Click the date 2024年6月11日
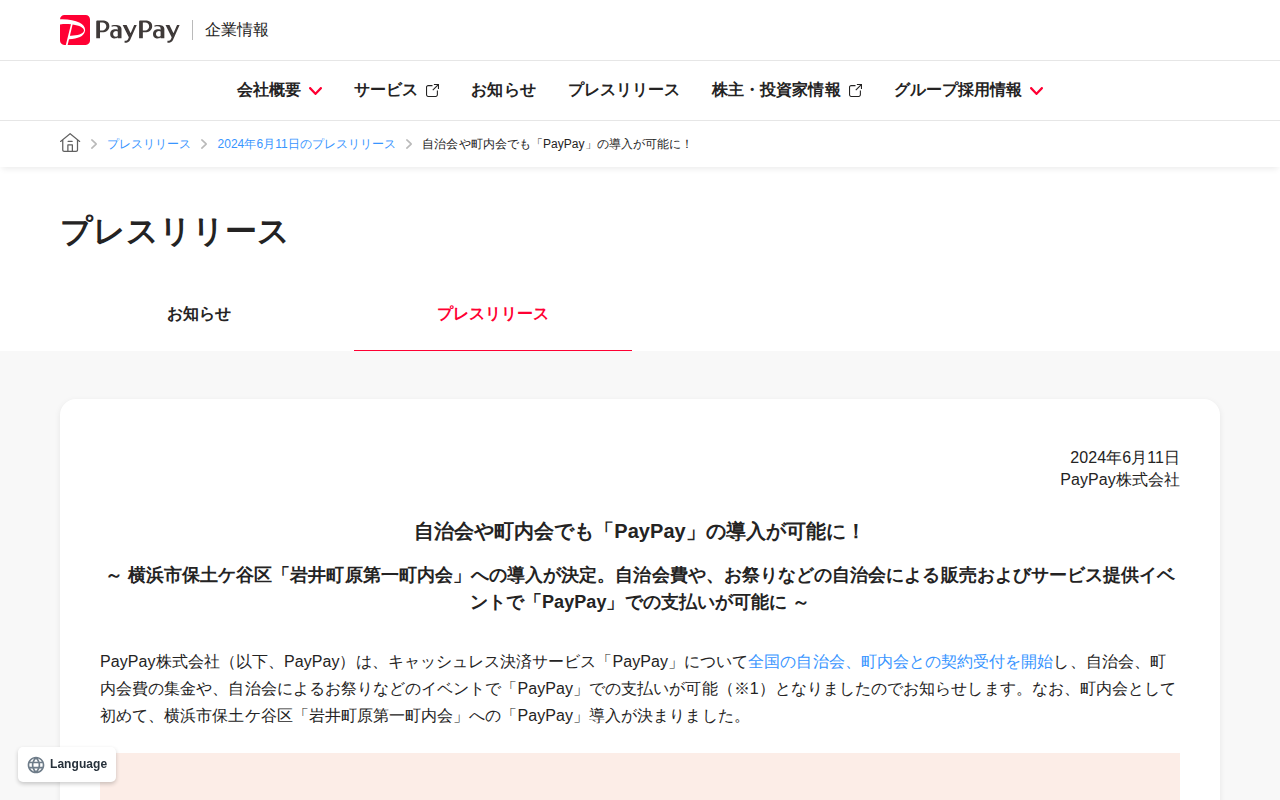Image resolution: width=1280 pixels, height=800 pixels. pos(1125,458)
